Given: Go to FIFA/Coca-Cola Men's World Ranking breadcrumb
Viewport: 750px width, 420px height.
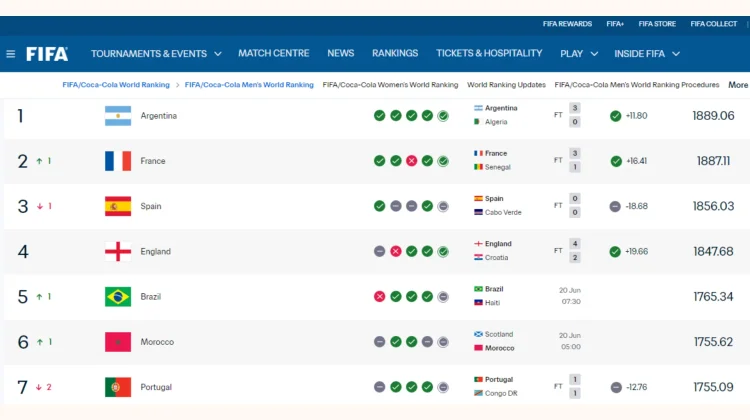Looking at the screenshot, I should (x=249, y=85).
